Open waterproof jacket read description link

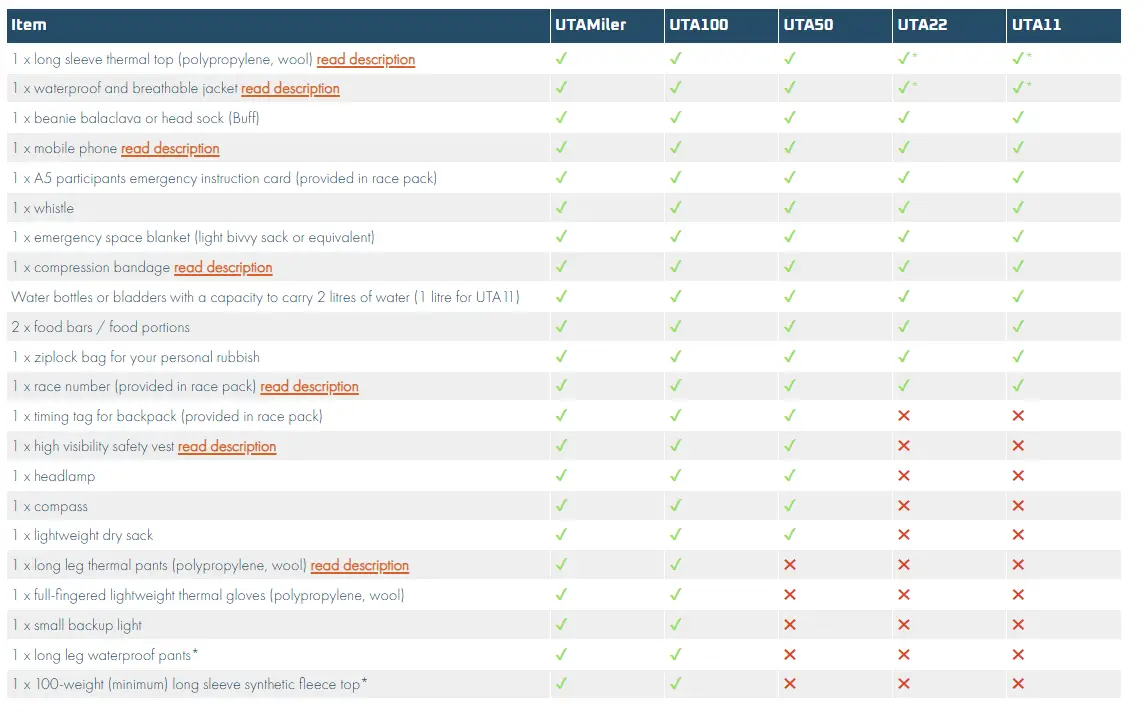(x=290, y=89)
